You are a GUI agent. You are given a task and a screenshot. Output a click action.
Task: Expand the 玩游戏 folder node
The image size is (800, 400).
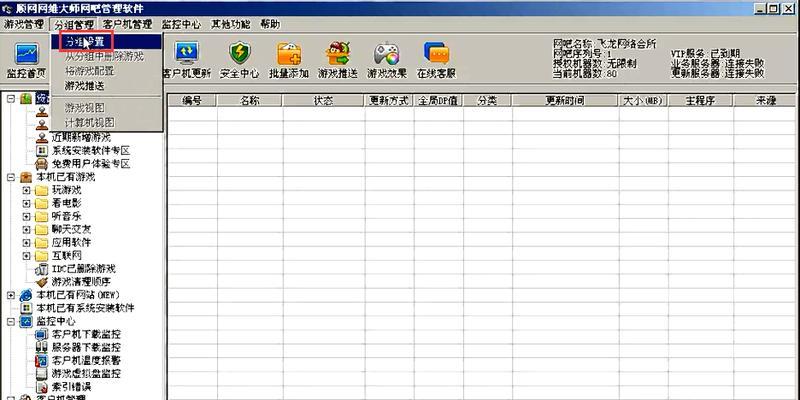27,189
